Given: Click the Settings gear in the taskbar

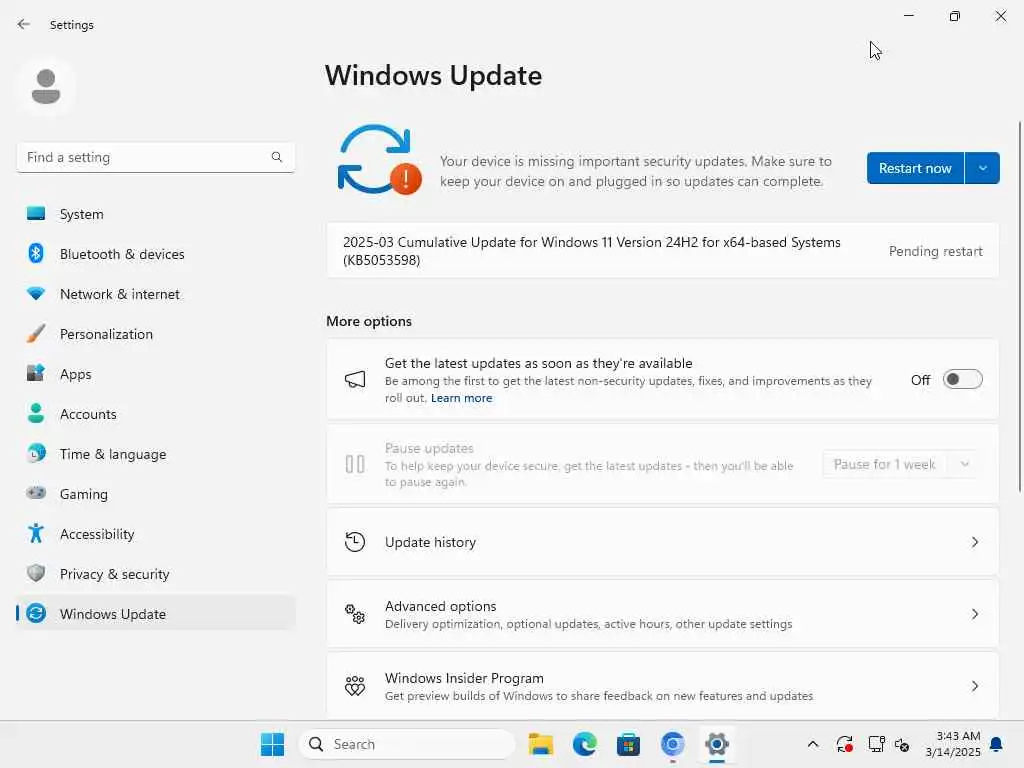Looking at the screenshot, I should point(716,744).
